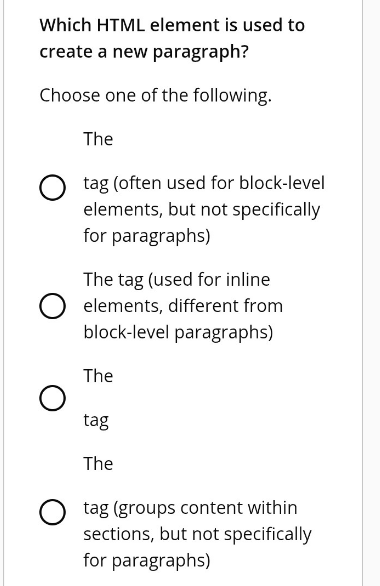Image resolution: width=380 pixels, height=586 pixels.
Task: Click 'sections, but not specifically' text line
Action: (x=197, y=534)
